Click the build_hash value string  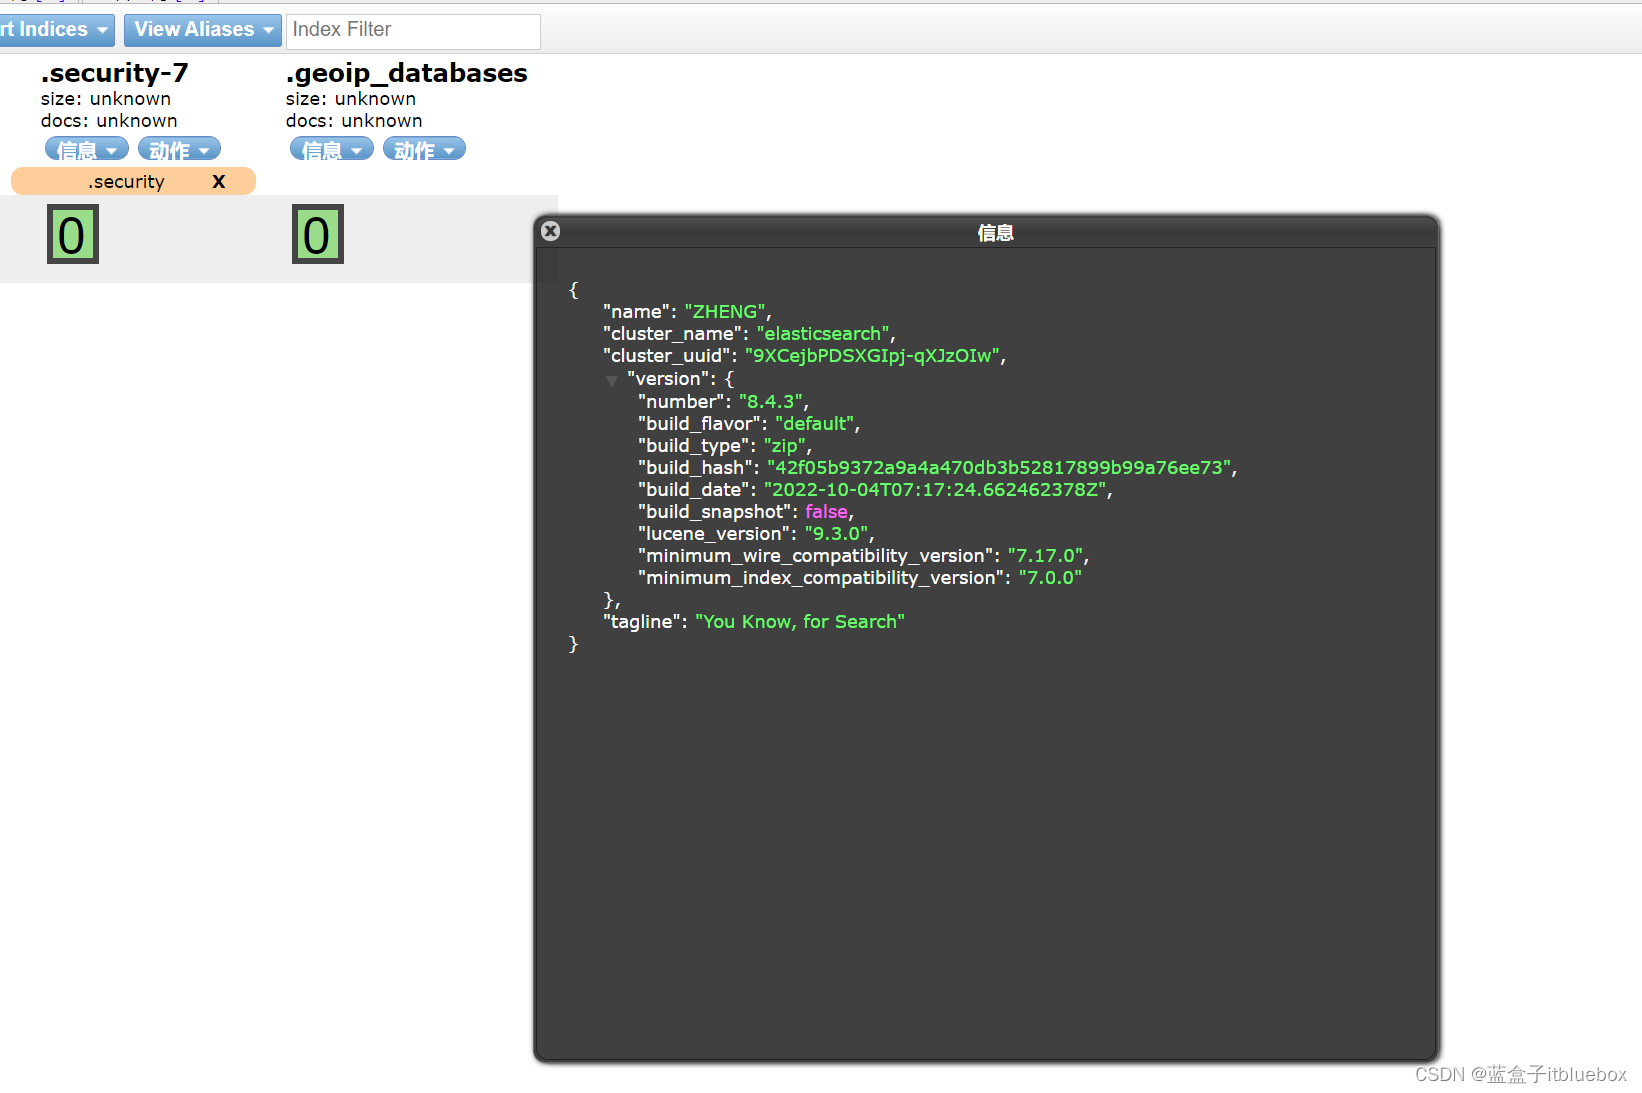pyautogui.click(x=999, y=468)
